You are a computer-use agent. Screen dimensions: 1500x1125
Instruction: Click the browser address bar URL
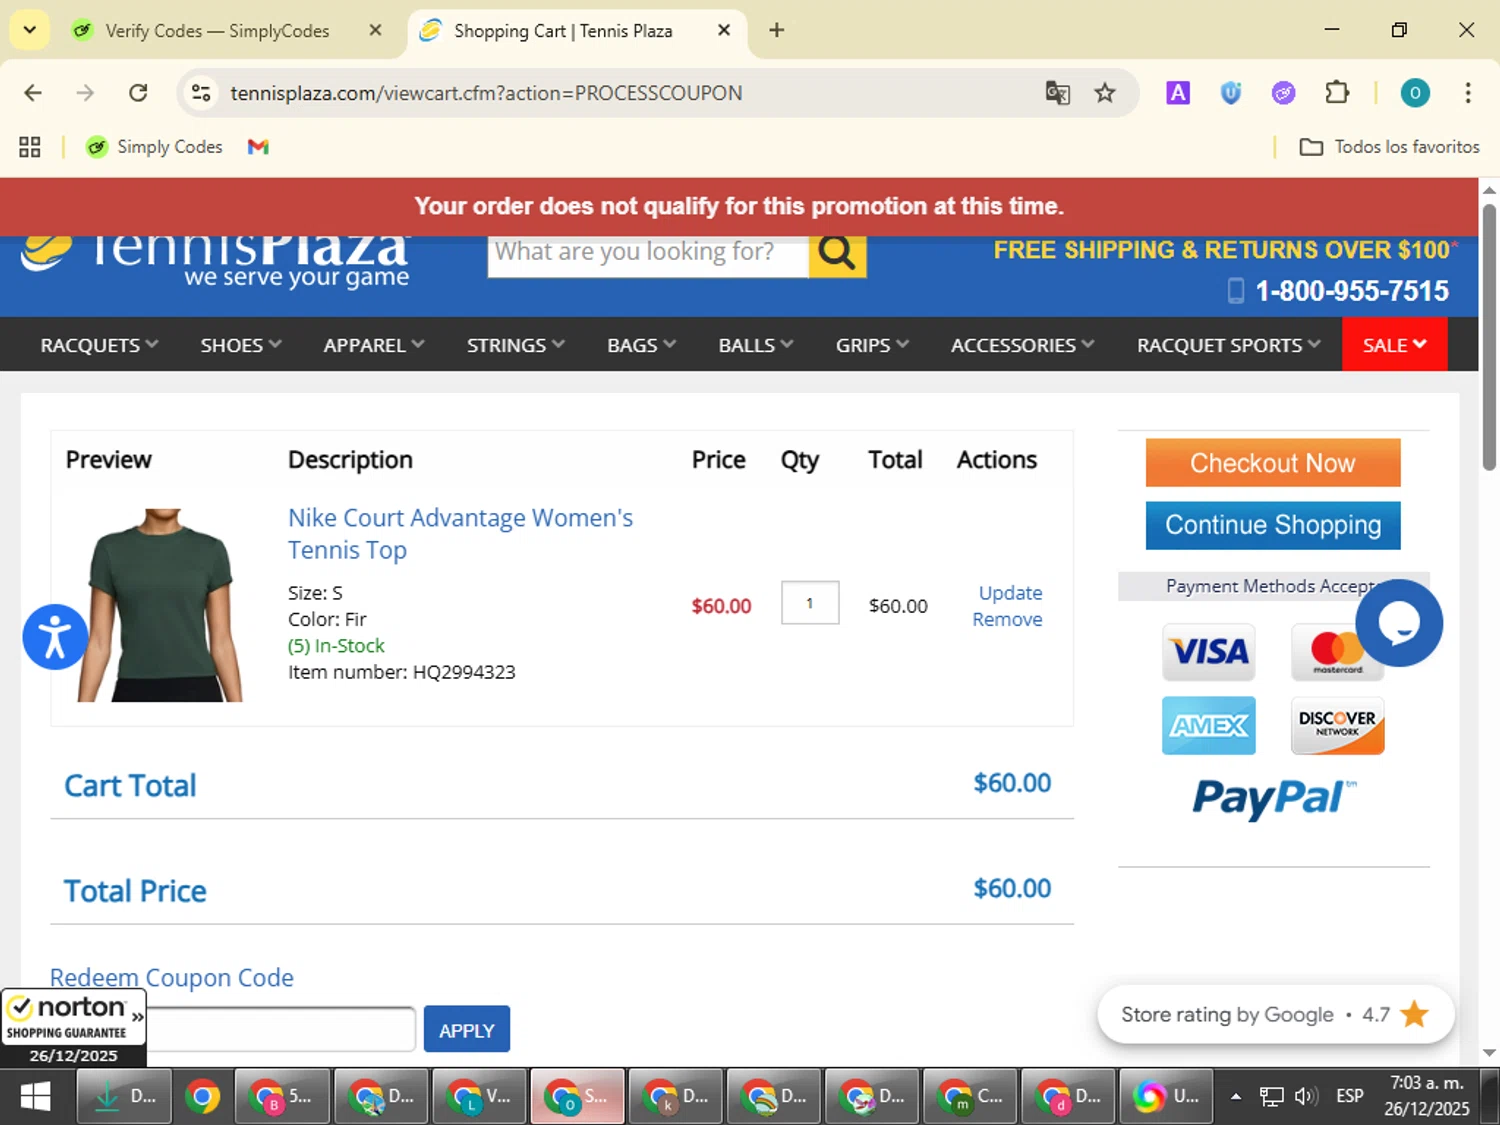pyautogui.click(x=486, y=93)
